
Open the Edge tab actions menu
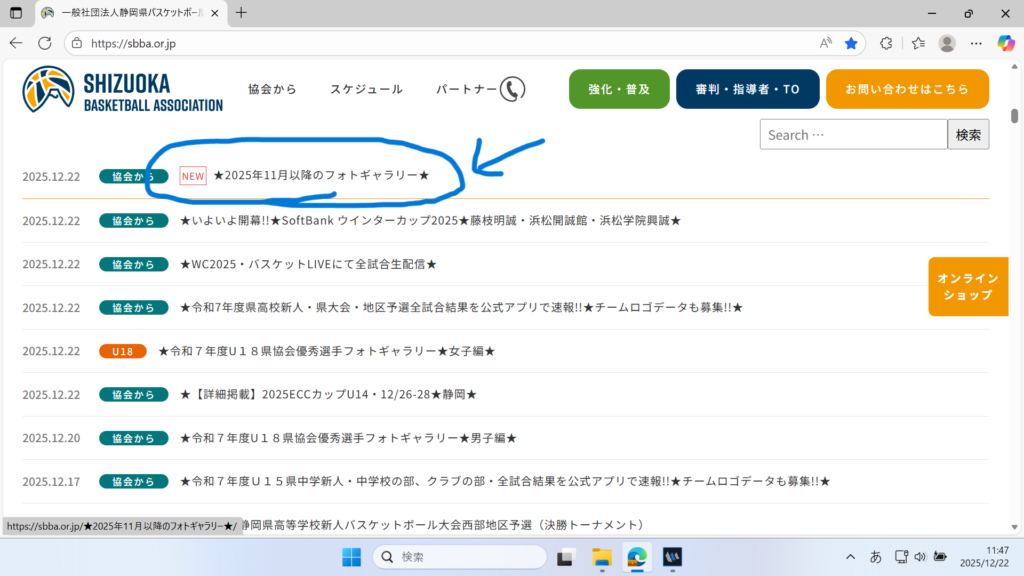16,13
